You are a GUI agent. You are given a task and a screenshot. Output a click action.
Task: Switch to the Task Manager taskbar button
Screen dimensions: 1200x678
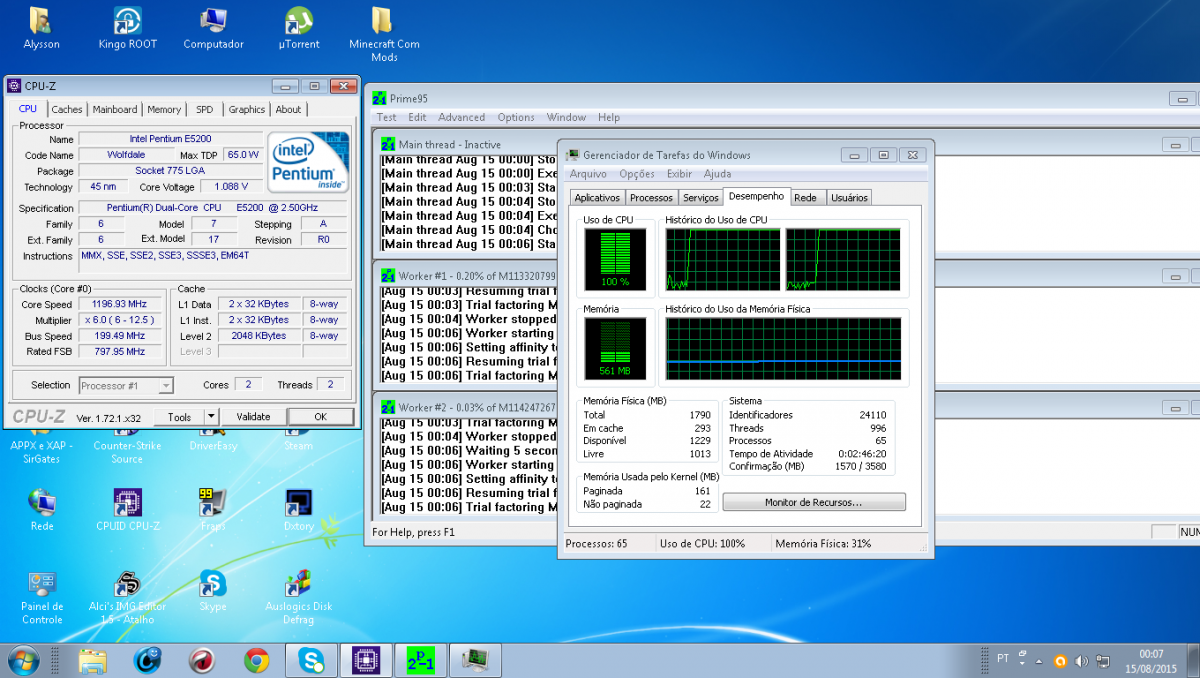[x=475, y=660]
